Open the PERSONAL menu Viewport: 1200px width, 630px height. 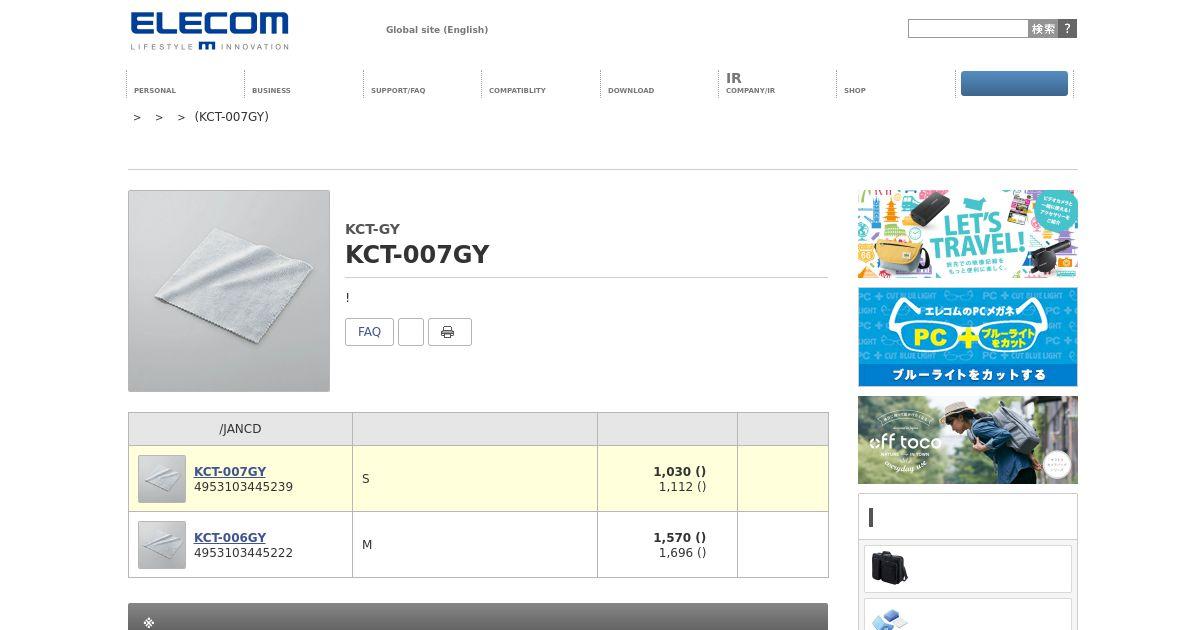[155, 90]
